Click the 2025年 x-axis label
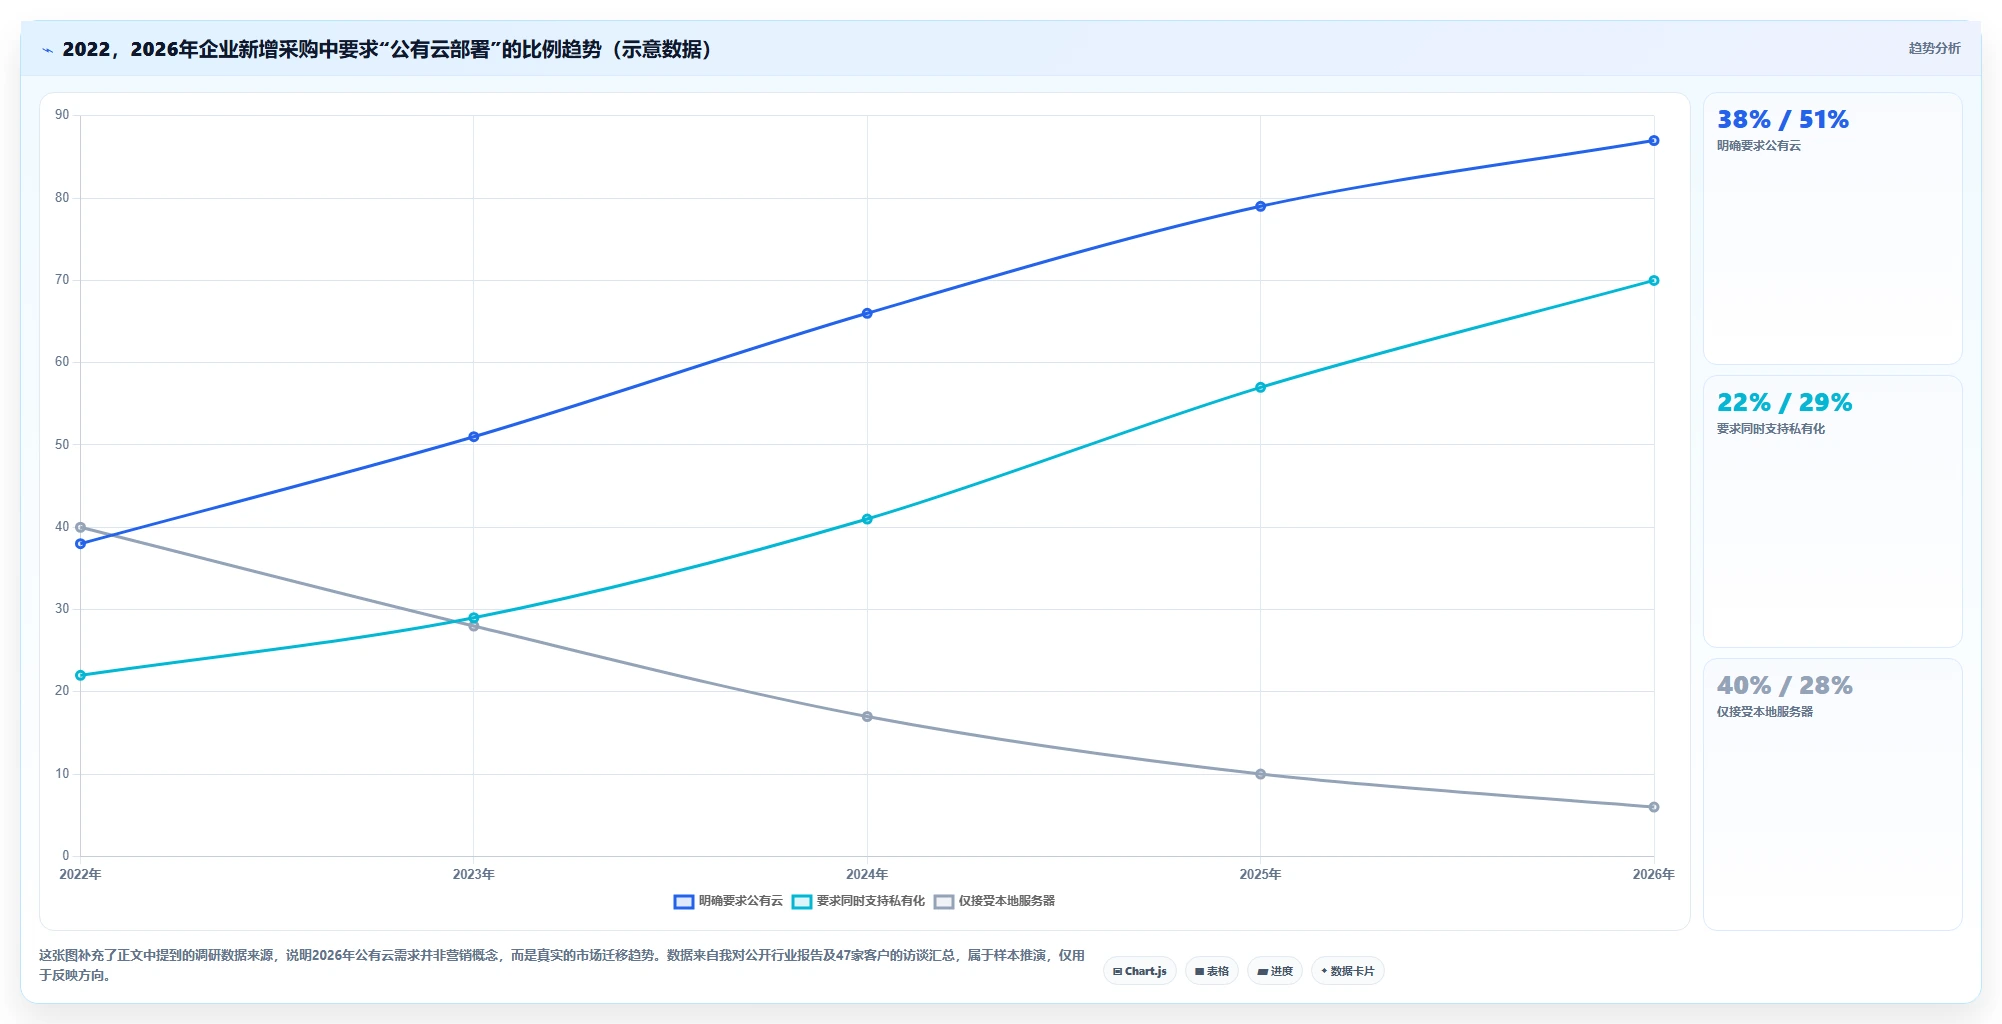The width and height of the screenshot is (2002, 1024). point(1260,874)
